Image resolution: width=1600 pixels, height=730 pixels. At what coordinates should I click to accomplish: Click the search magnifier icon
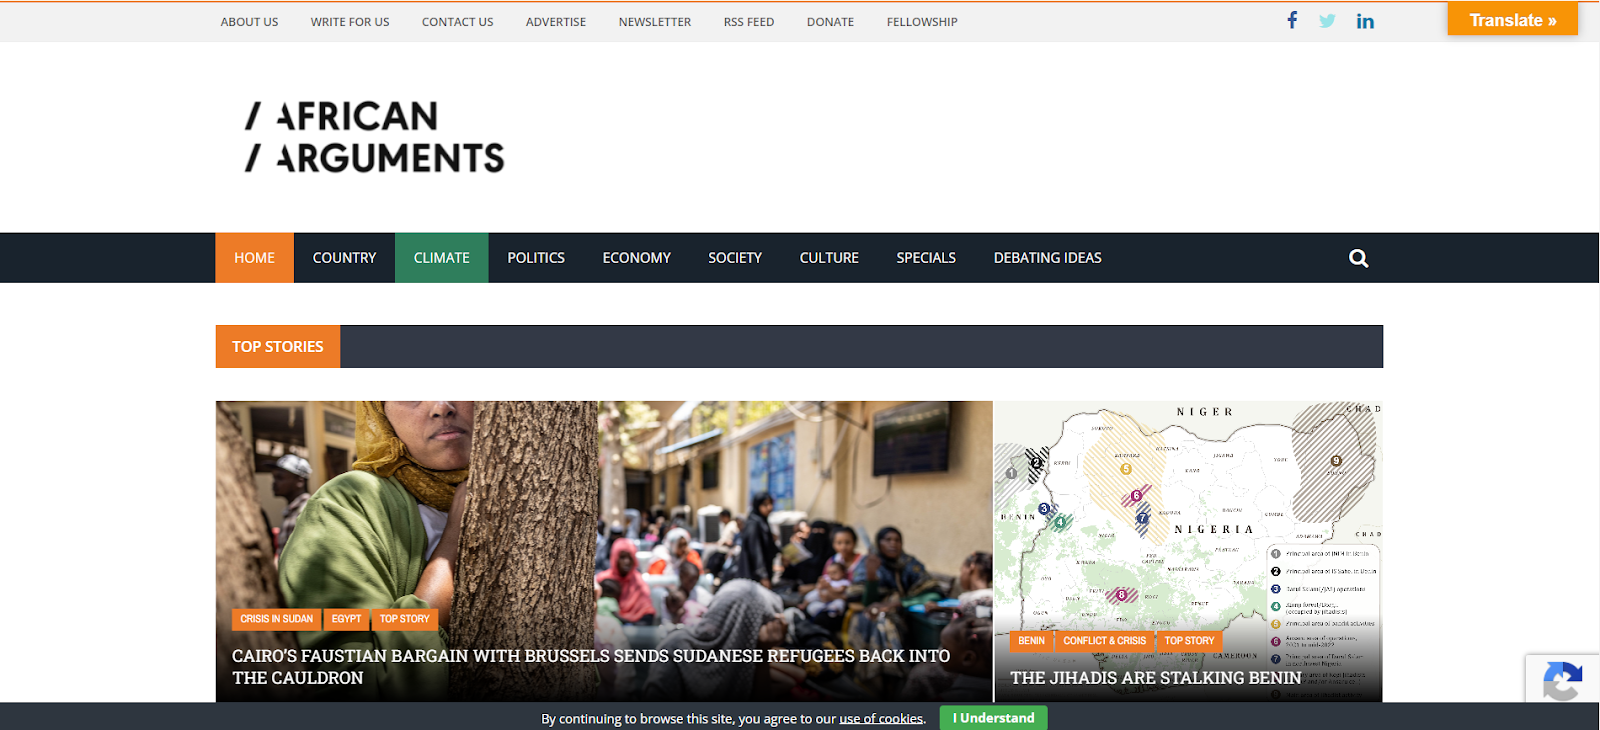click(x=1358, y=258)
